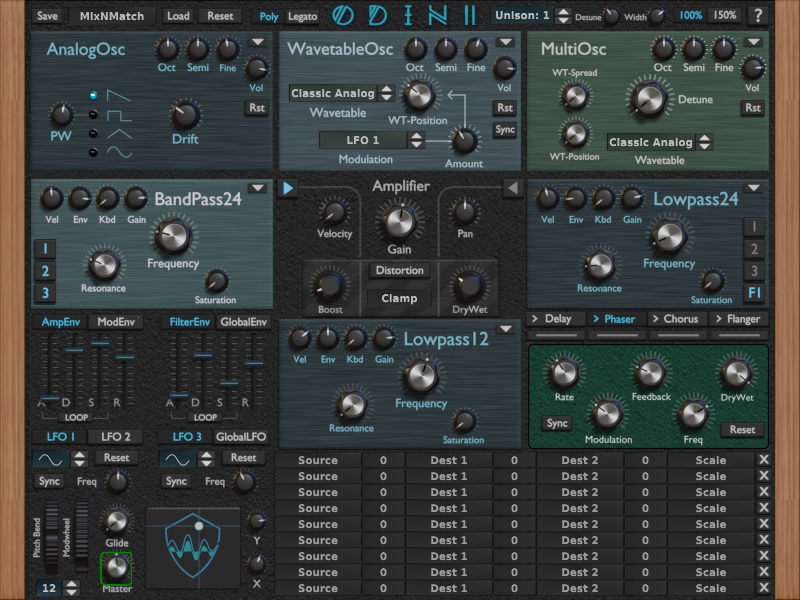Click the Phaser Feedback knob
Image resolution: width=800 pixels, height=600 pixels.
[651, 373]
